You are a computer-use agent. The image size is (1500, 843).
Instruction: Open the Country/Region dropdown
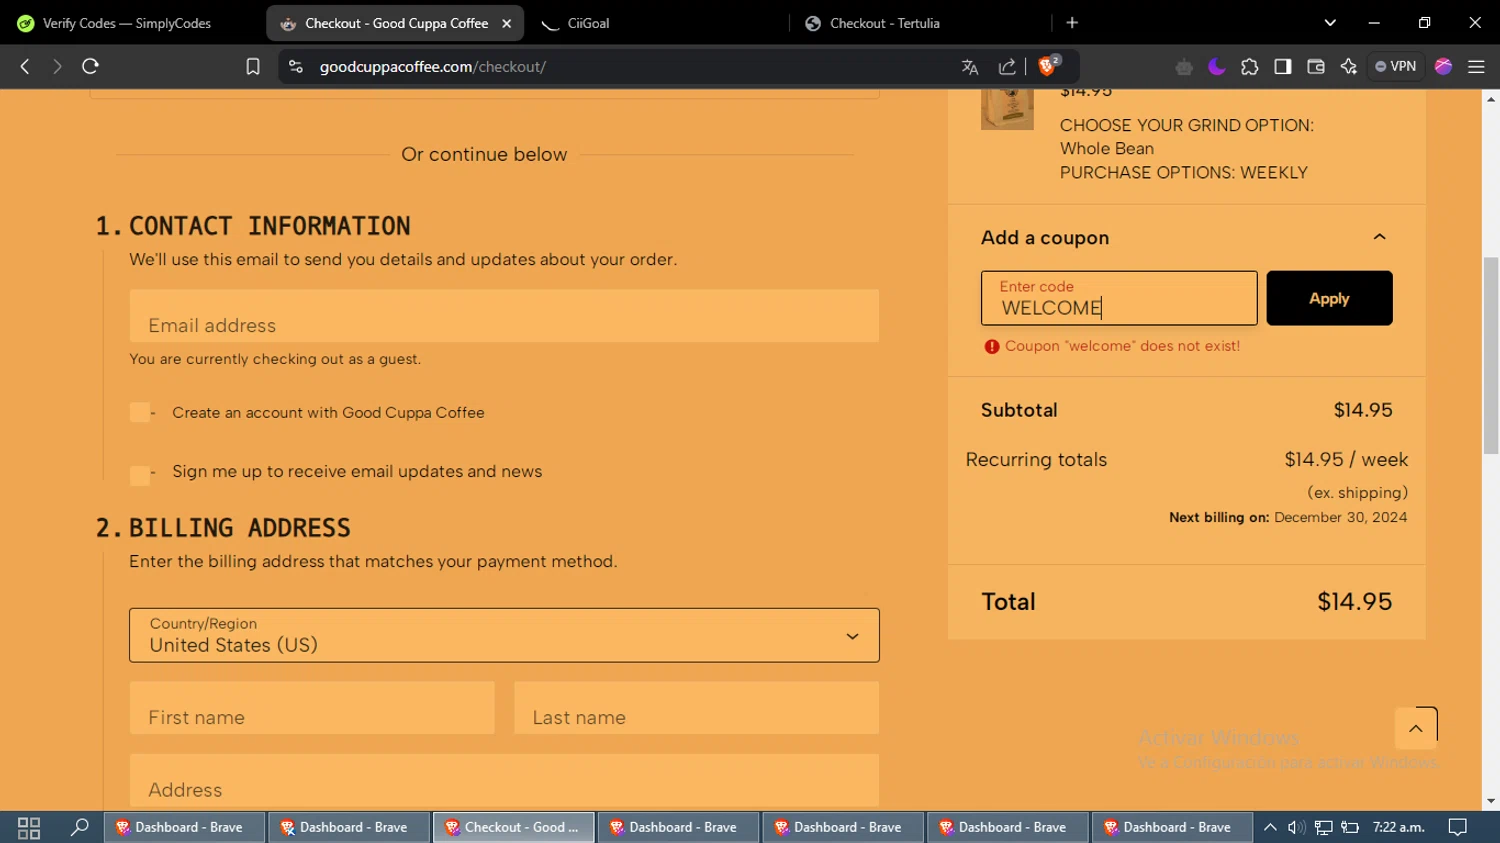coord(504,635)
